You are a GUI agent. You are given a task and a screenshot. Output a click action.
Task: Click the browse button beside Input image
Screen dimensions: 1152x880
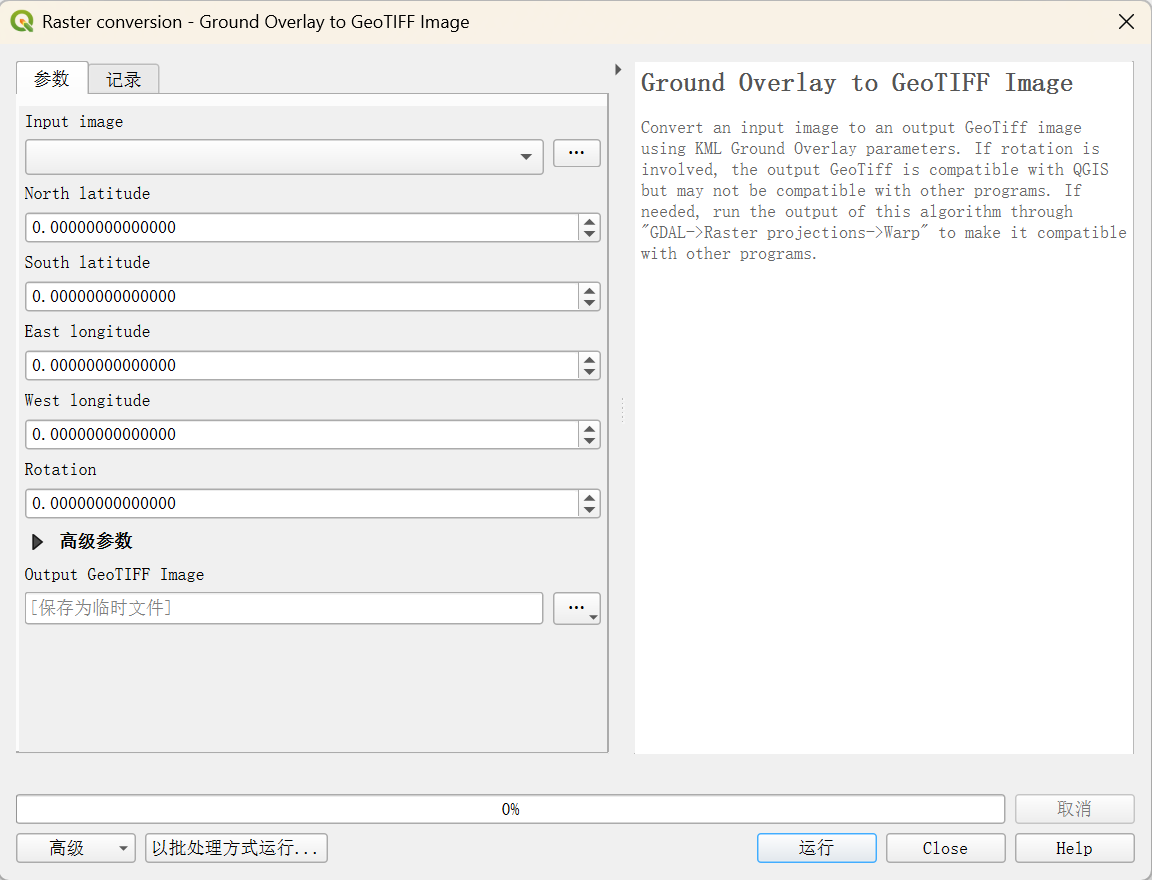576,153
